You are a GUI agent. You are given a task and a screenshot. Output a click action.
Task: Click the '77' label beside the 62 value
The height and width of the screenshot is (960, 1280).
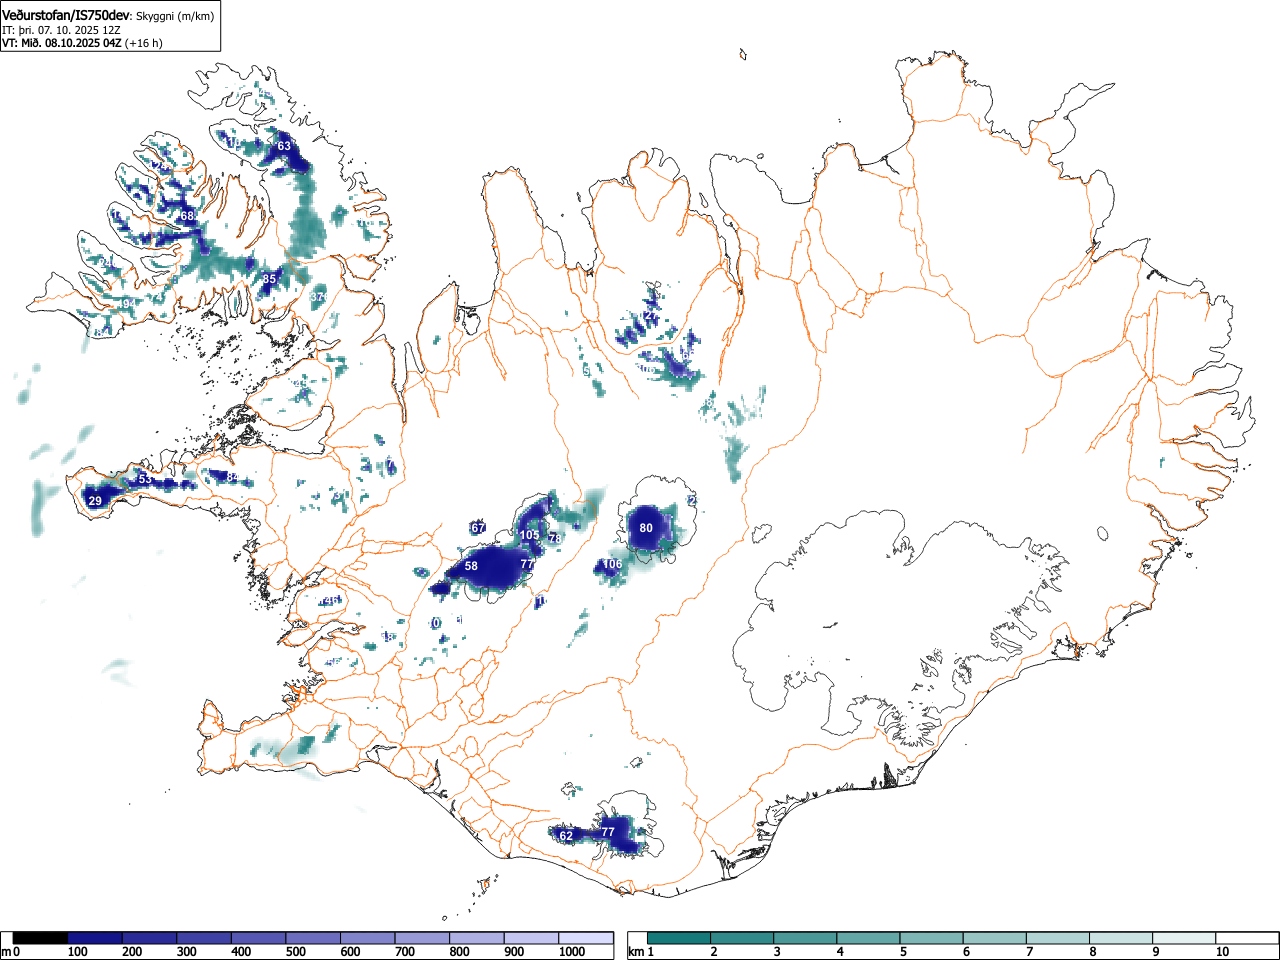click(x=608, y=832)
